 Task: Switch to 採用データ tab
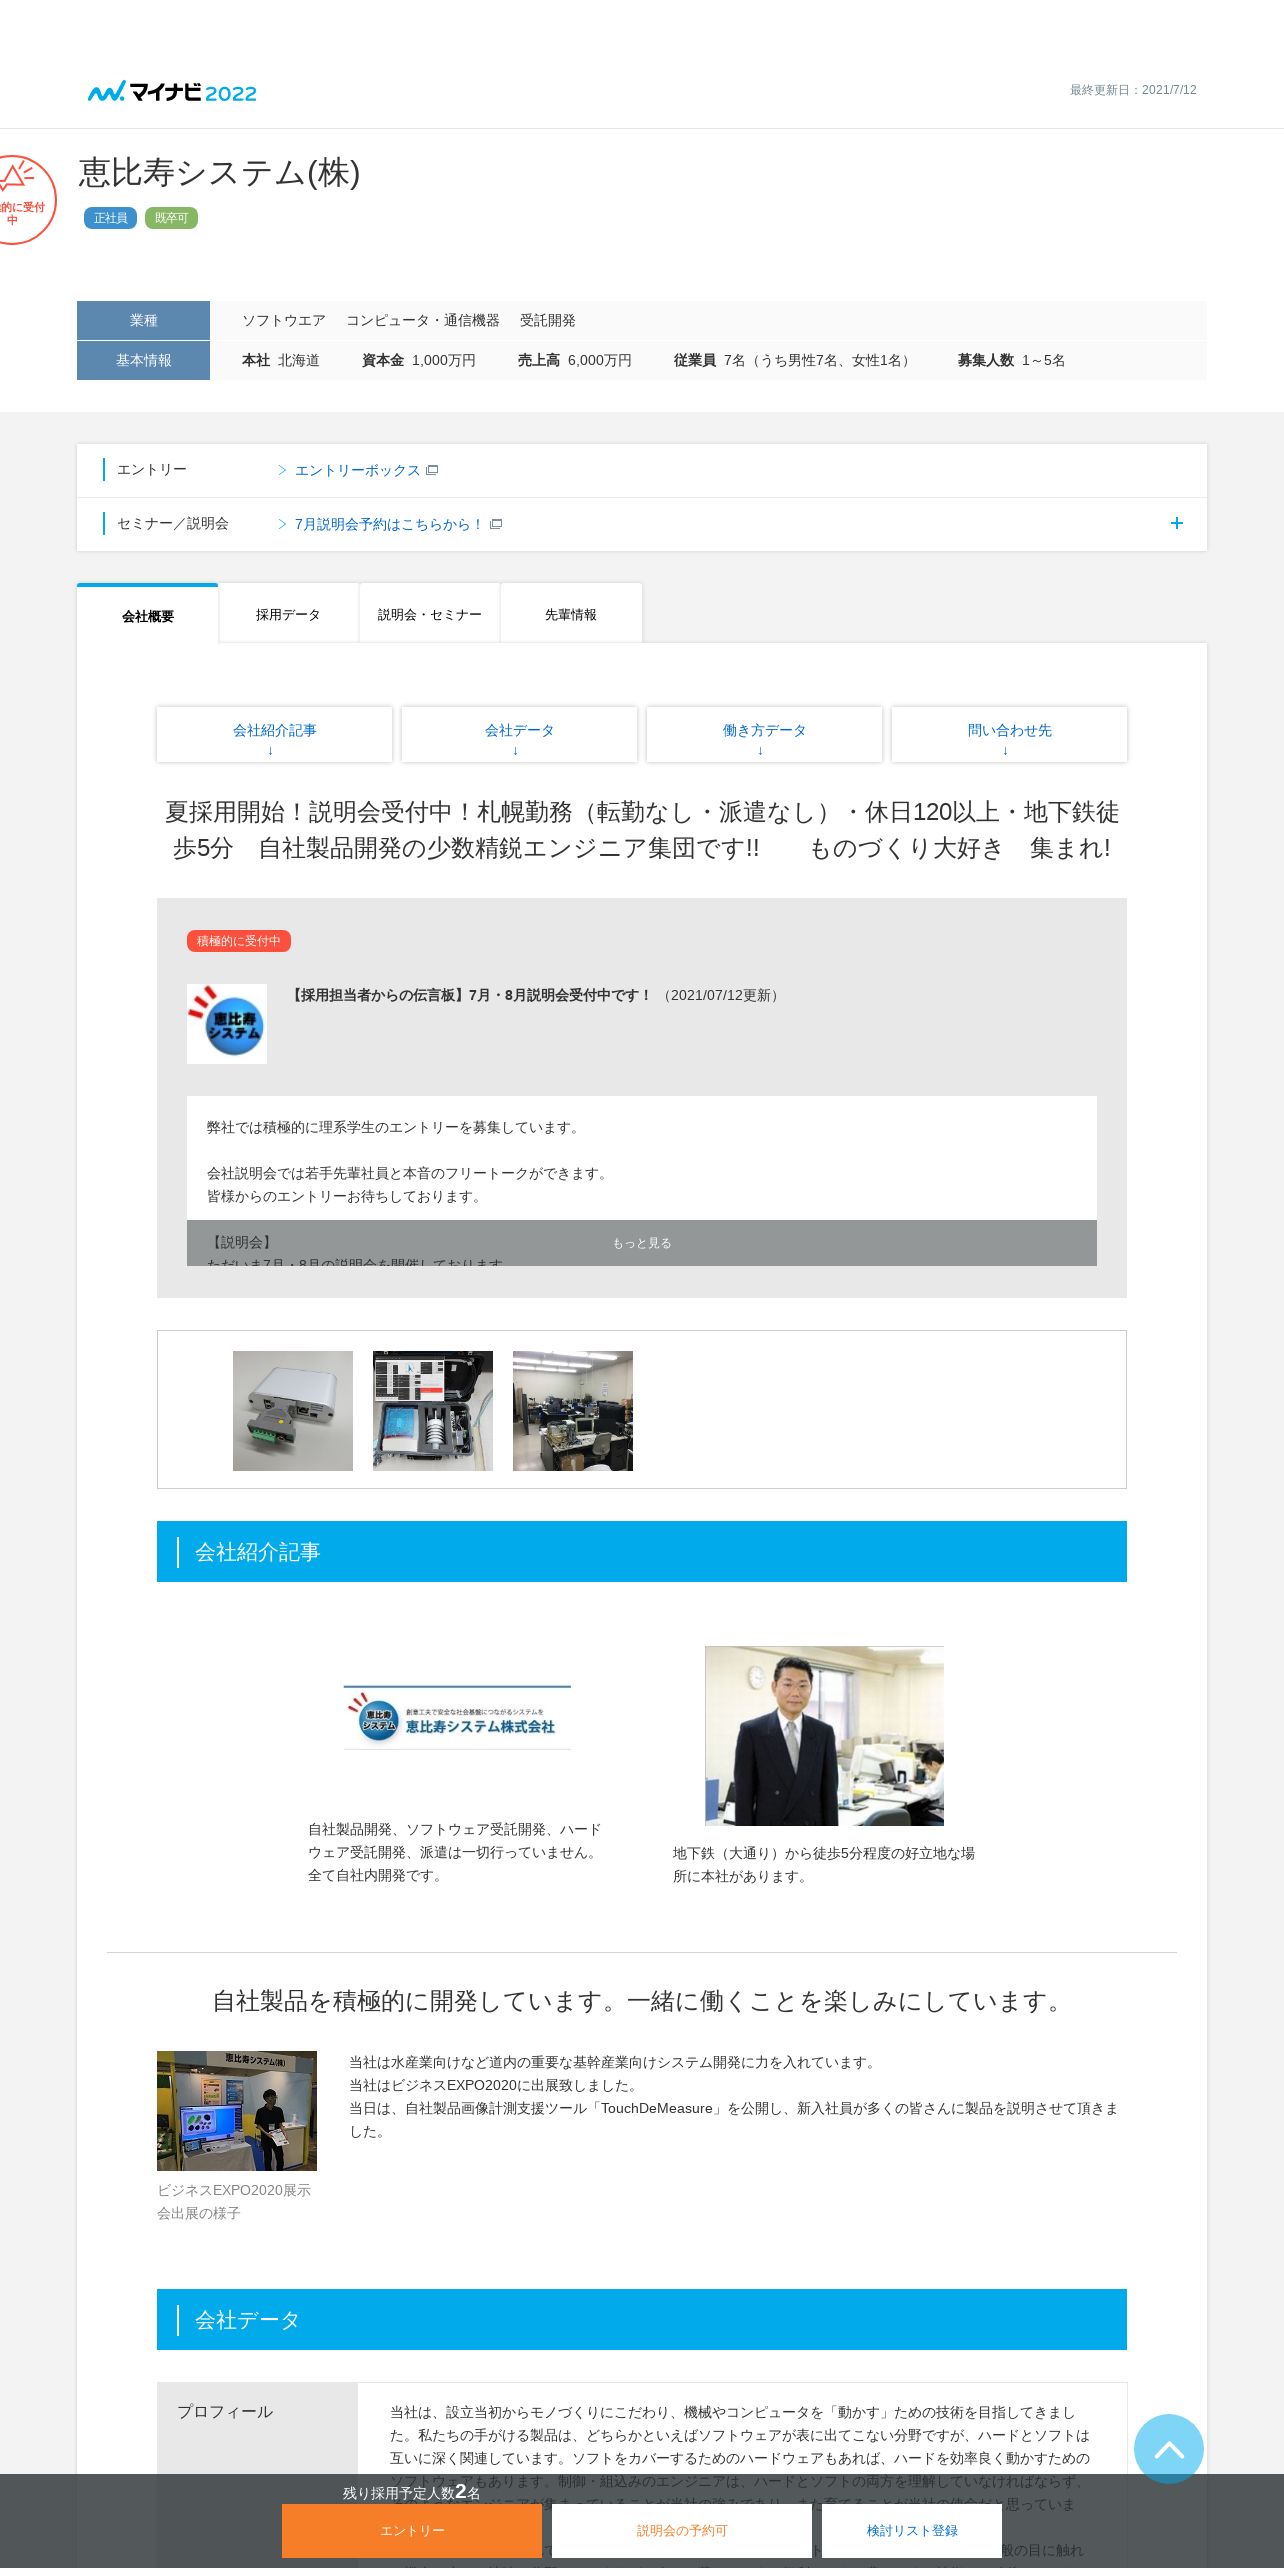click(288, 614)
